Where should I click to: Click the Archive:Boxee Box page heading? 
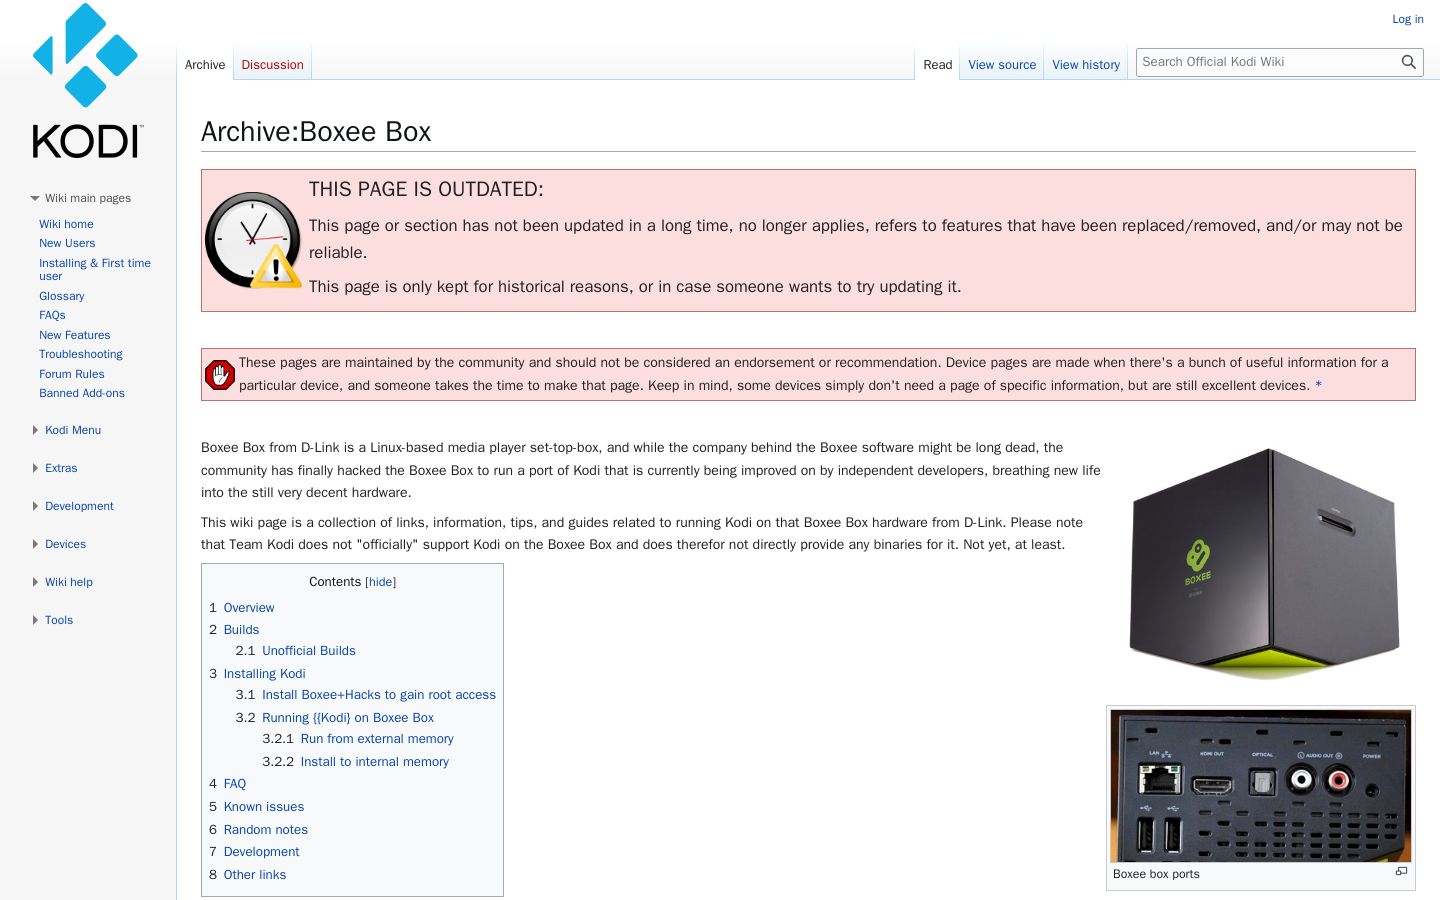coord(316,132)
